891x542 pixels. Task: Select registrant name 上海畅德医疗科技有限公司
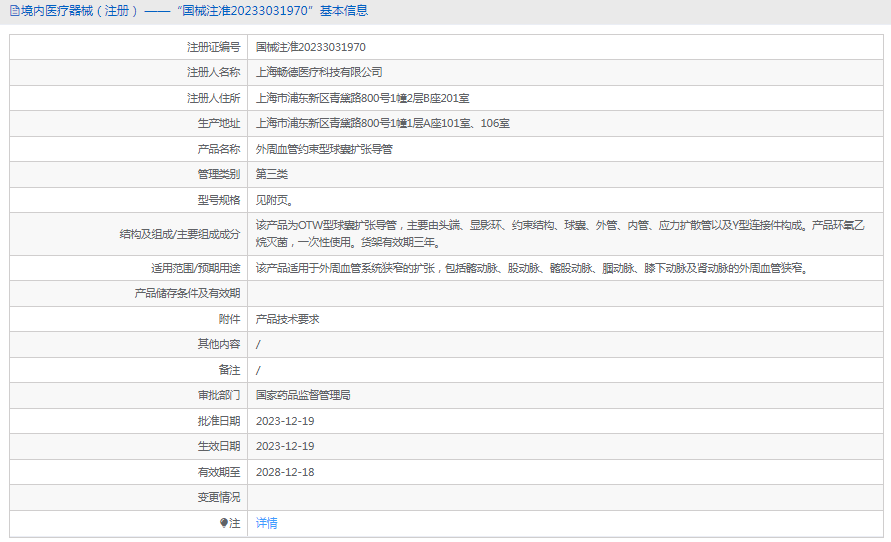pyautogui.click(x=319, y=72)
